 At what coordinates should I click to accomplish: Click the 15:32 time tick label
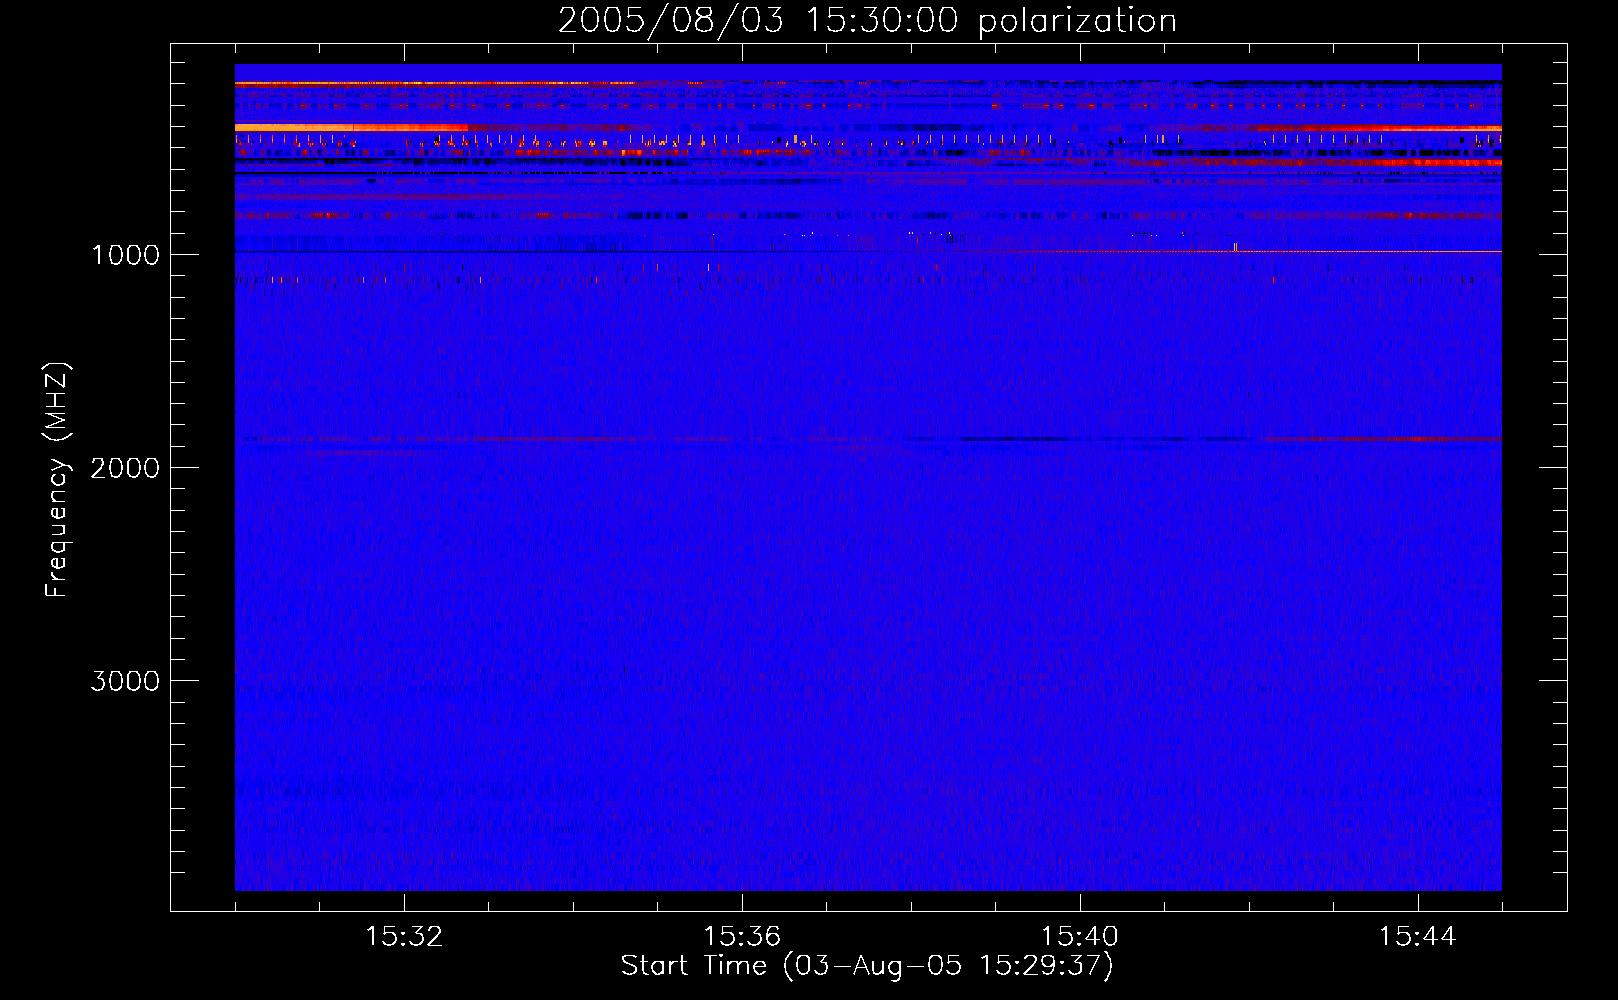[x=404, y=937]
